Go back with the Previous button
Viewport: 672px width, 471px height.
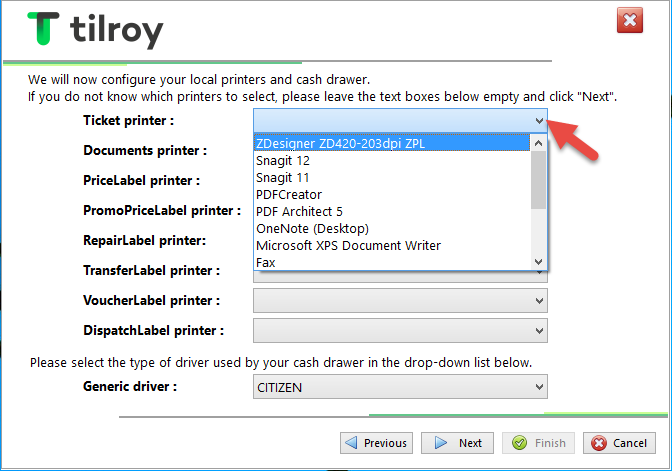point(376,443)
